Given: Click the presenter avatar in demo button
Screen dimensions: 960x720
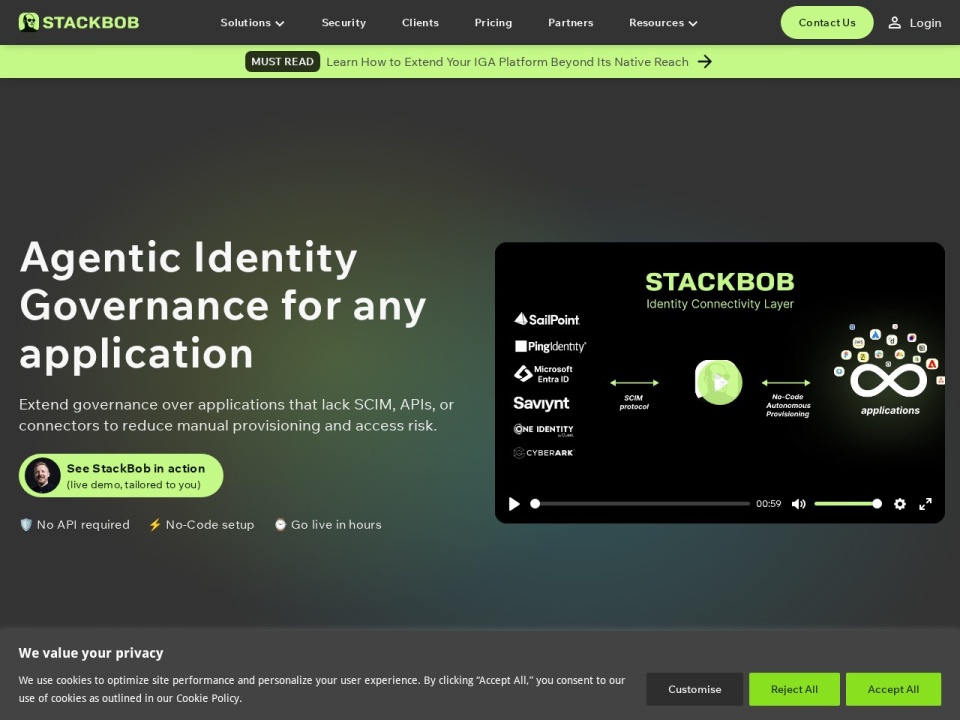Looking at the screenshot, I should [x=42, y=475].
